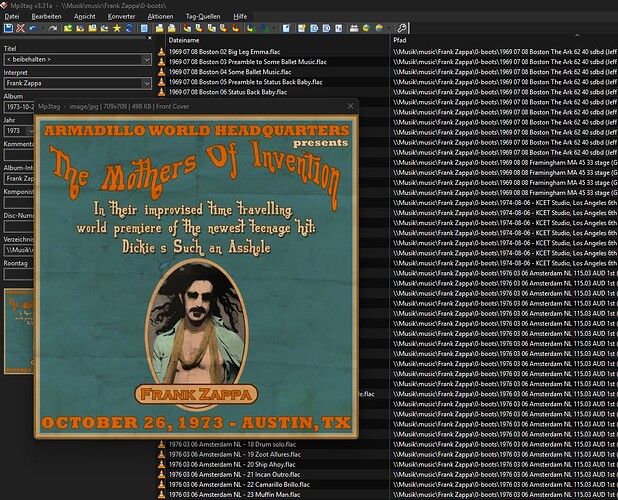Click the VLC cone icon for Big Leg Emma

(161, 50)
